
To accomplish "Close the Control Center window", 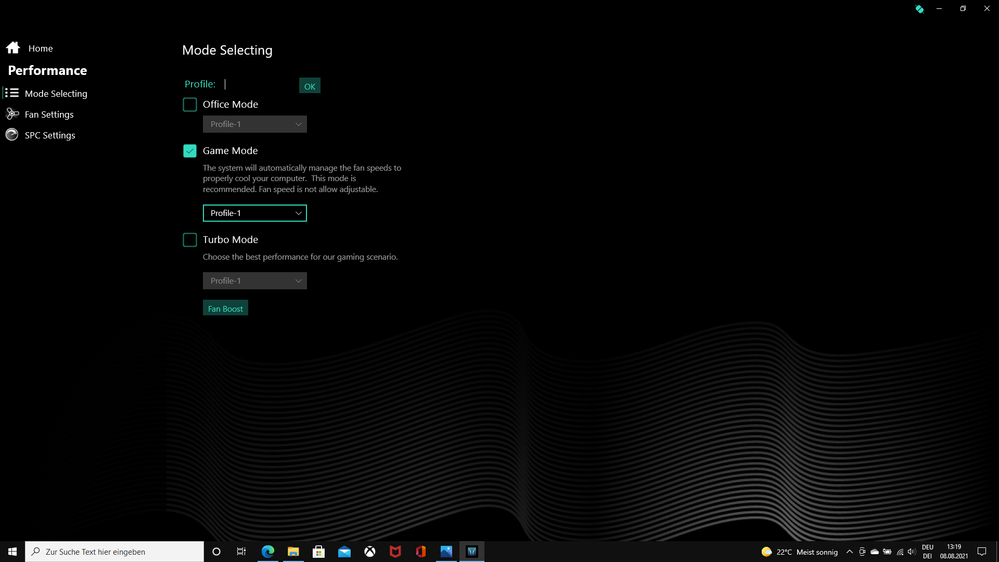I will [x=987, y=8].
